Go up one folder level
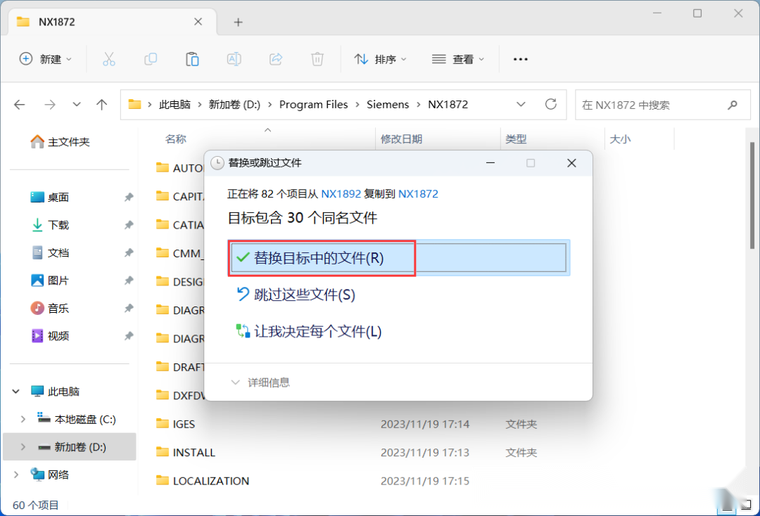 [x=101, y=104]
